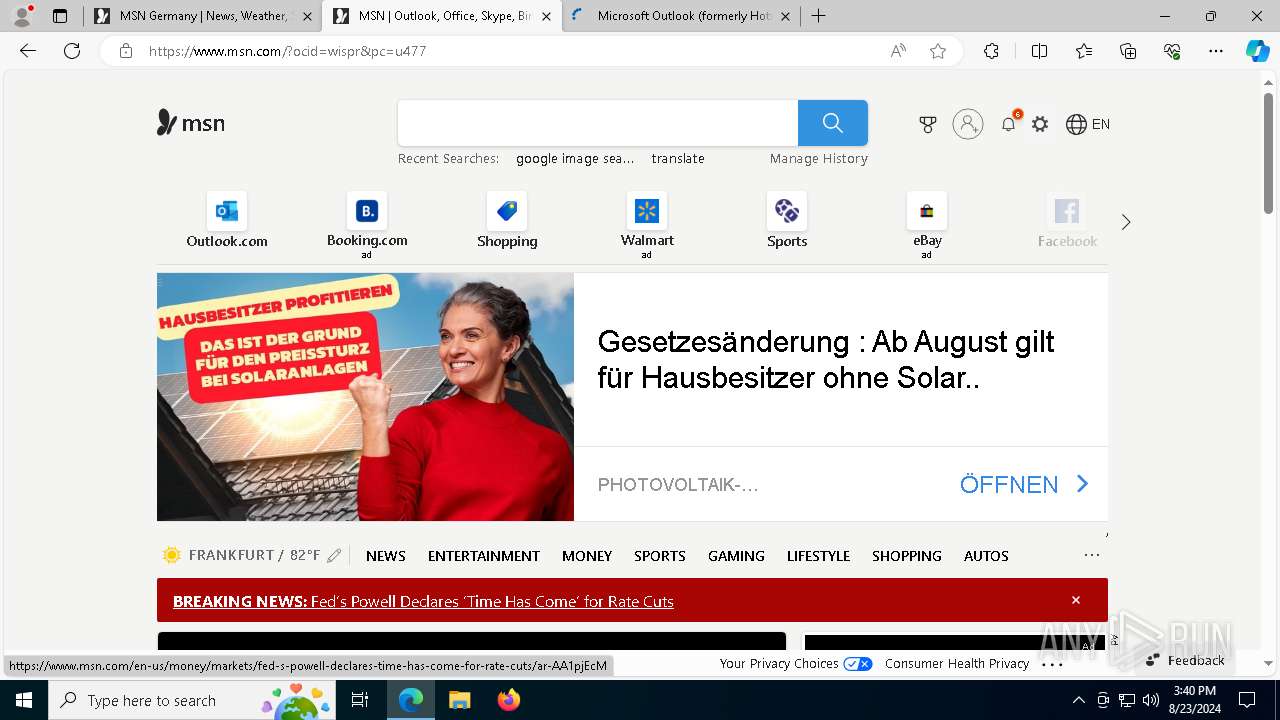Launch Copilot sidebar
The width and height of the screenshot is (1280, 720).
1257,51
